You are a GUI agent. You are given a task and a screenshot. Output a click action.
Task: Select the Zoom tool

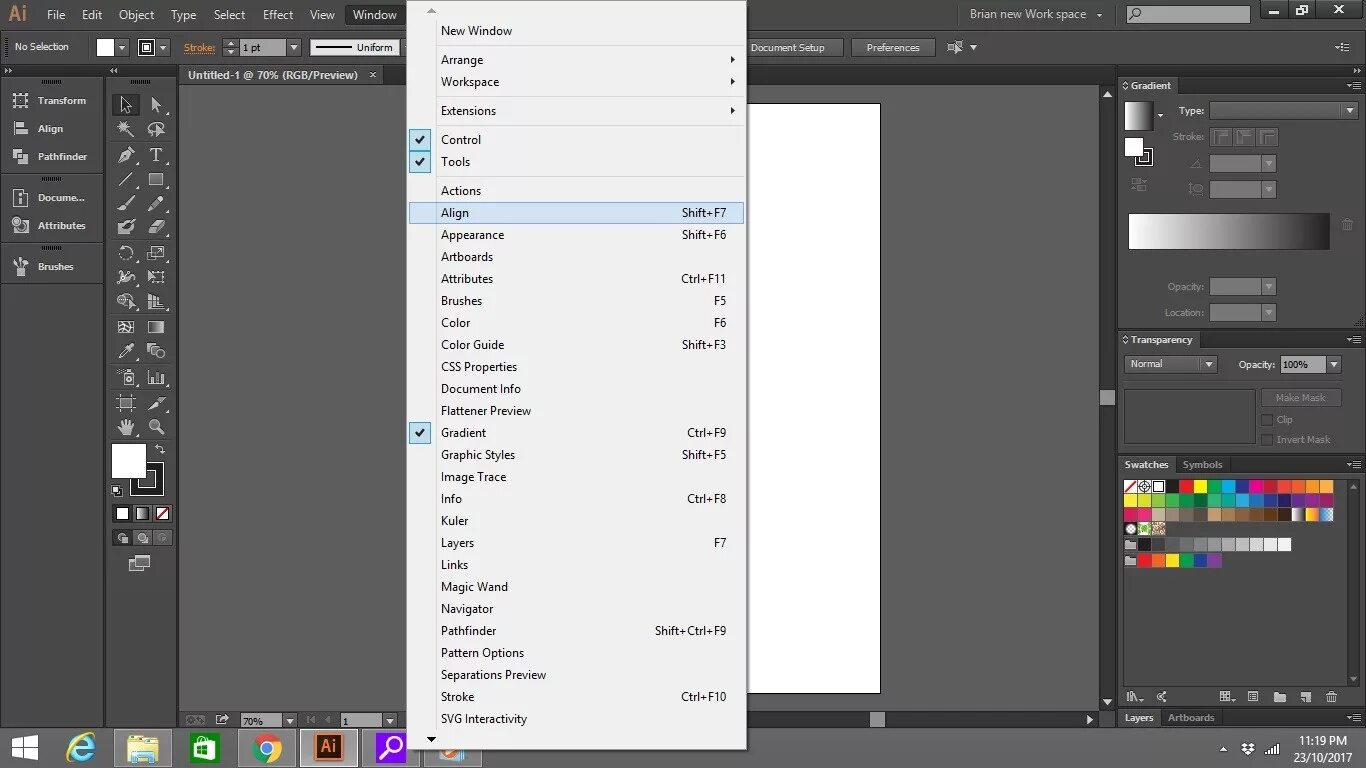click(156, 427)
